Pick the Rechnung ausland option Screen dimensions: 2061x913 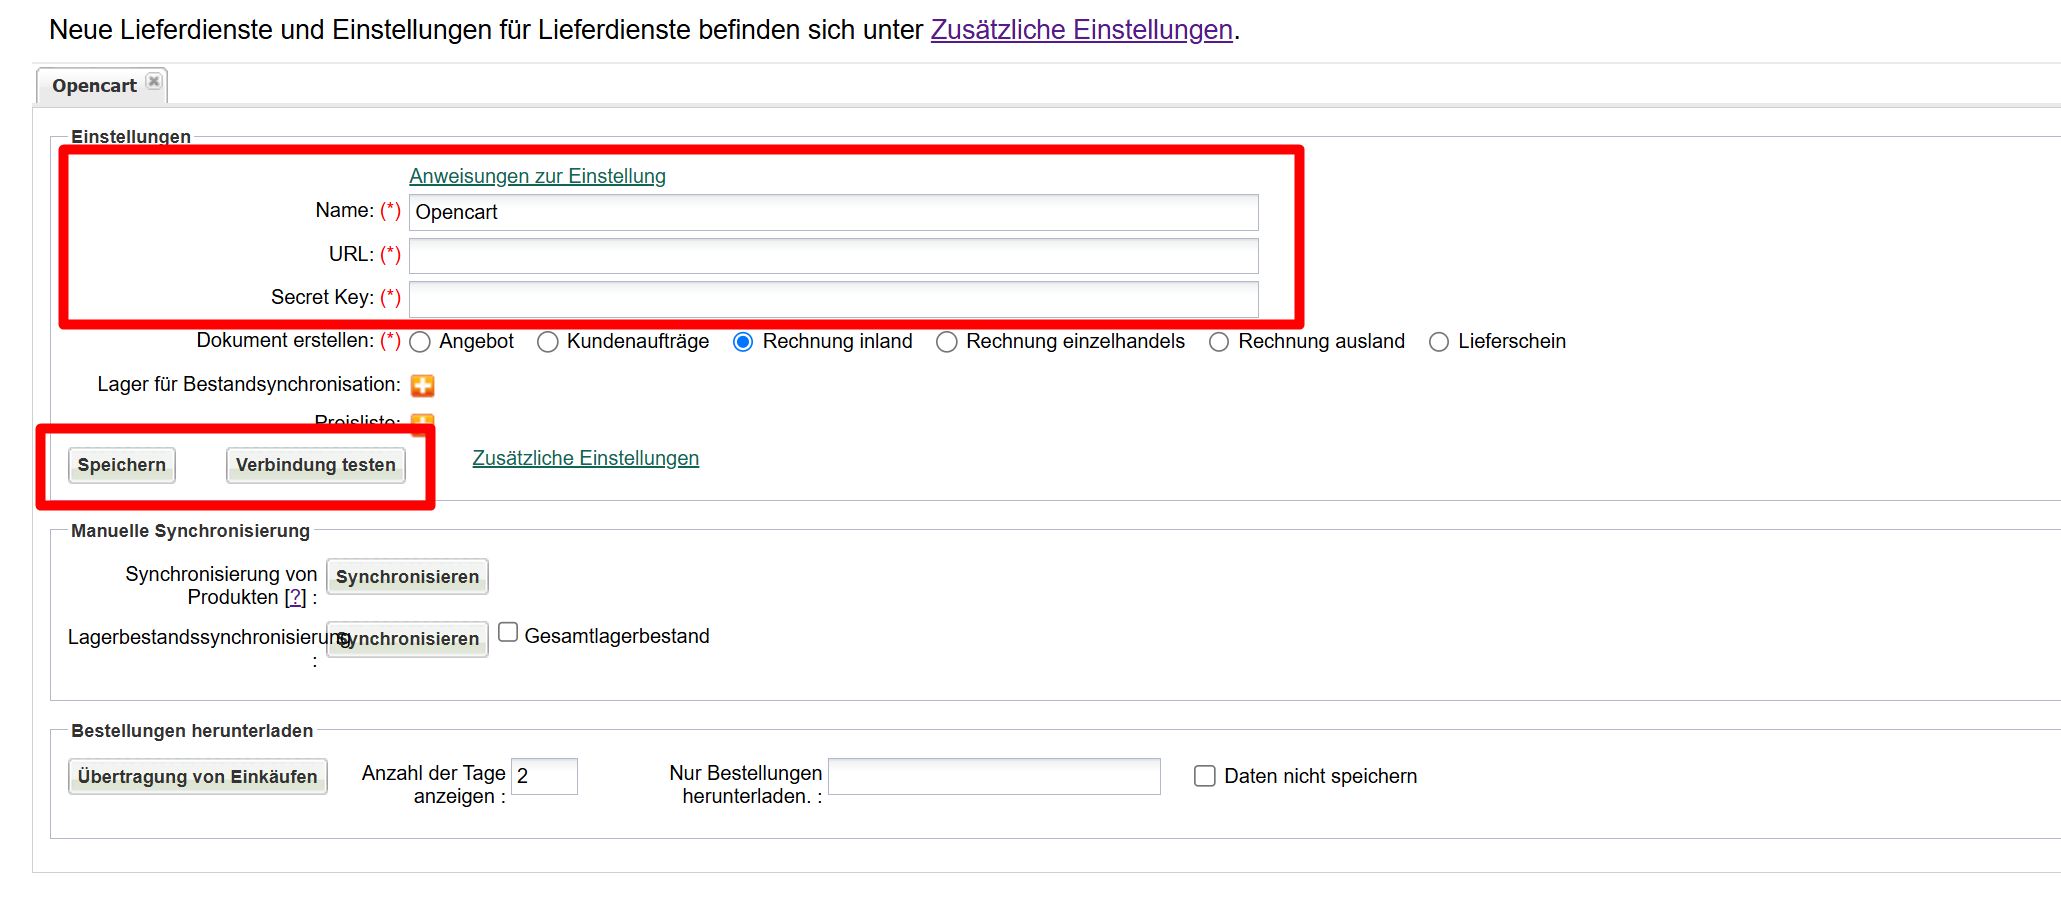[x=1219, y=342]
